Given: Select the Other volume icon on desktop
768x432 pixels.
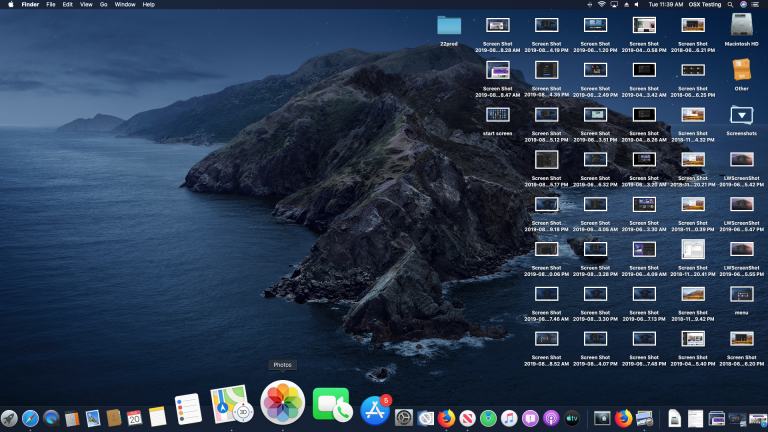Looking at the screenshot, I should pyautogui.click(x=742, y=70).
